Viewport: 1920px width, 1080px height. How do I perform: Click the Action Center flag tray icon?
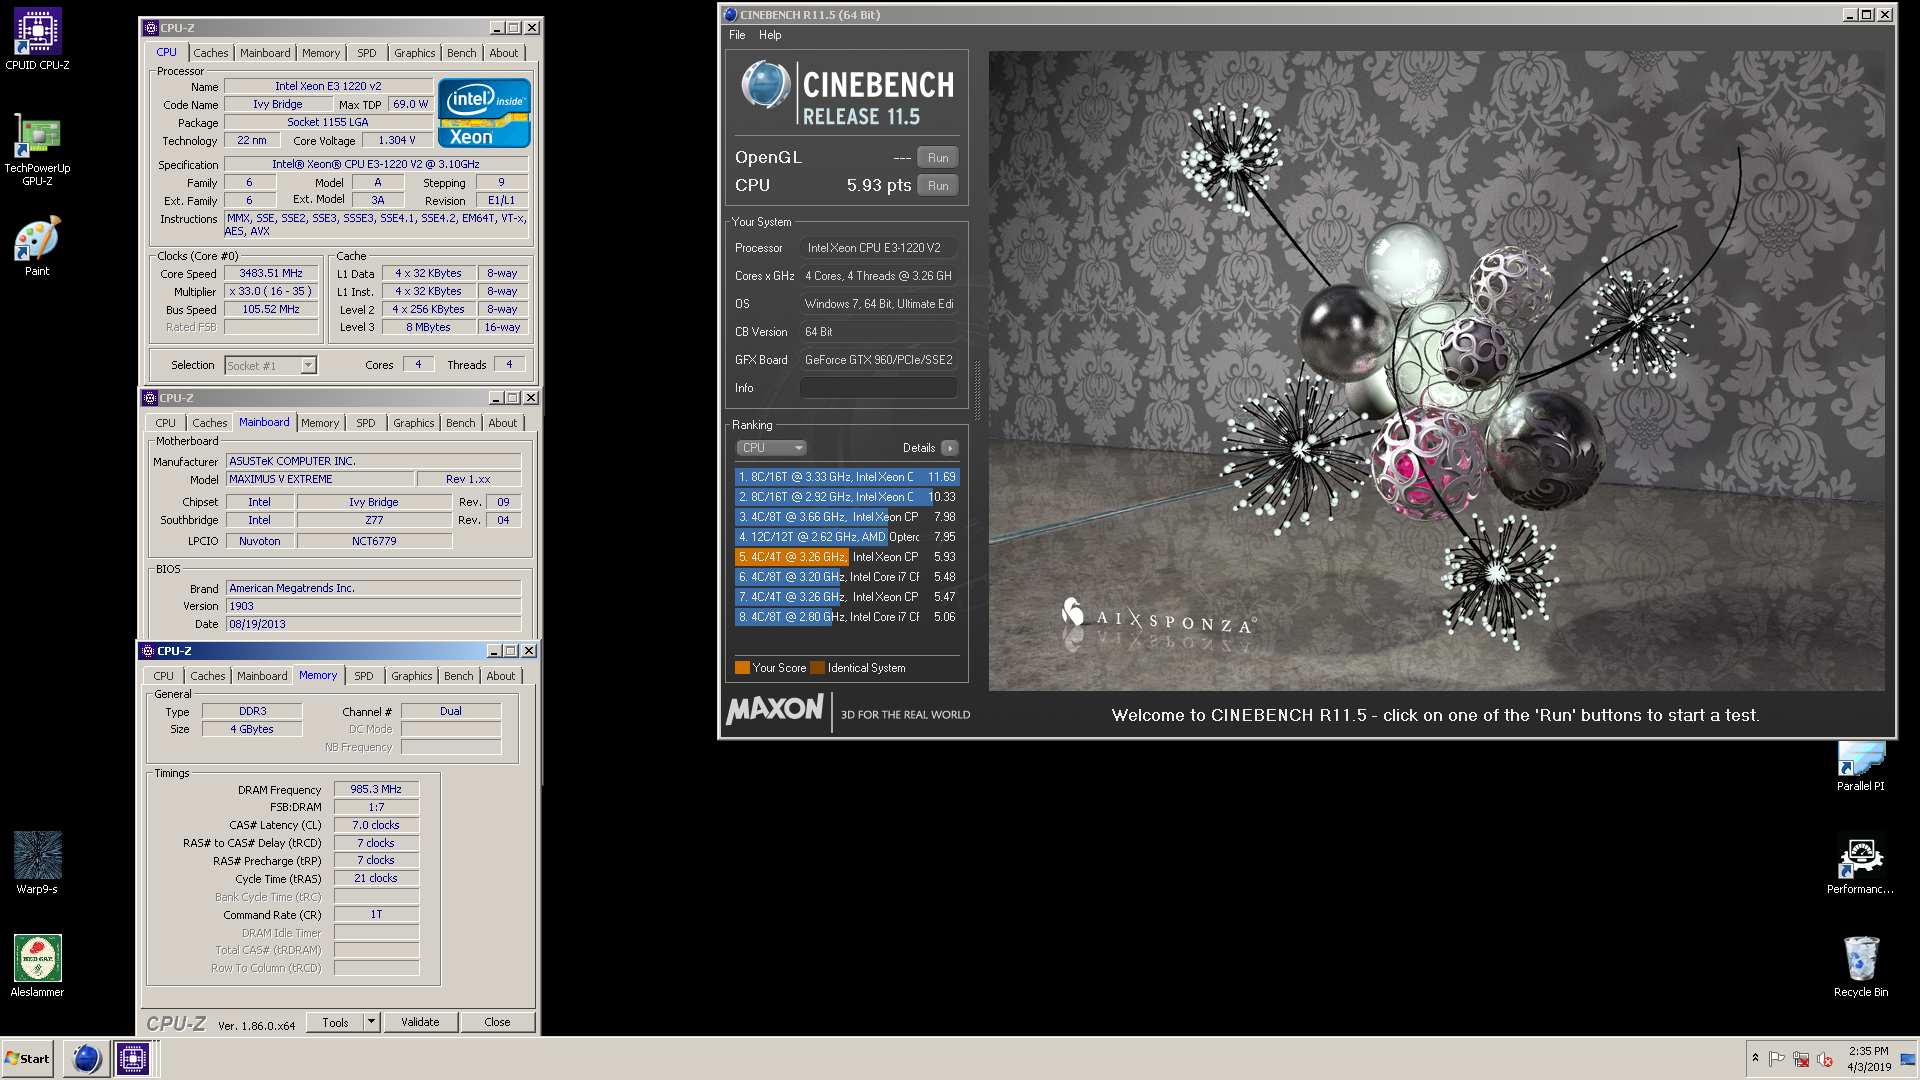(x=1776, y=1059)
